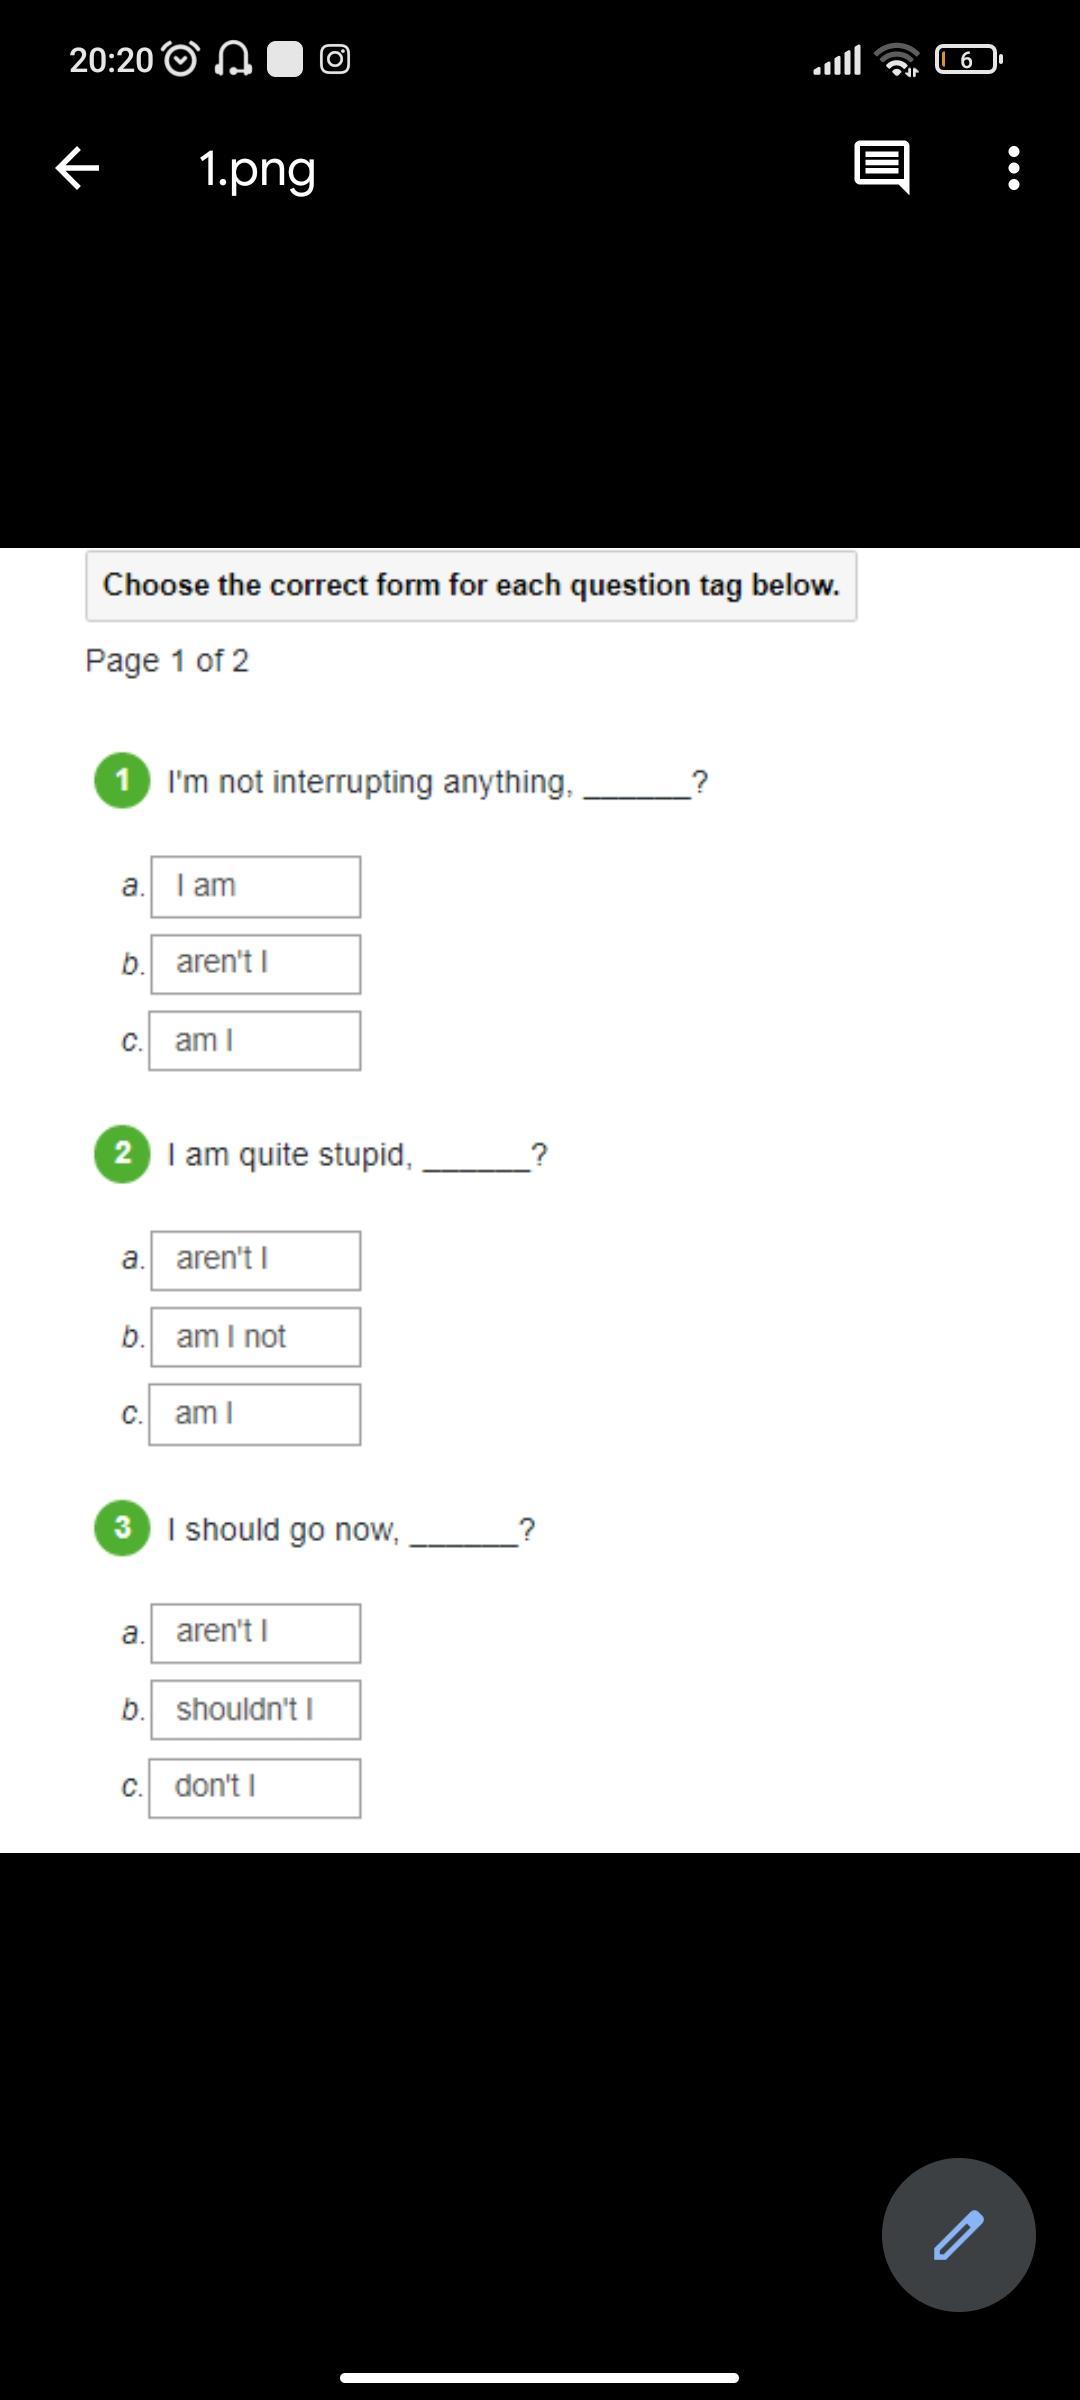
Task: Select 'shouldn't I' for question 3
Action: [255, 1710]
